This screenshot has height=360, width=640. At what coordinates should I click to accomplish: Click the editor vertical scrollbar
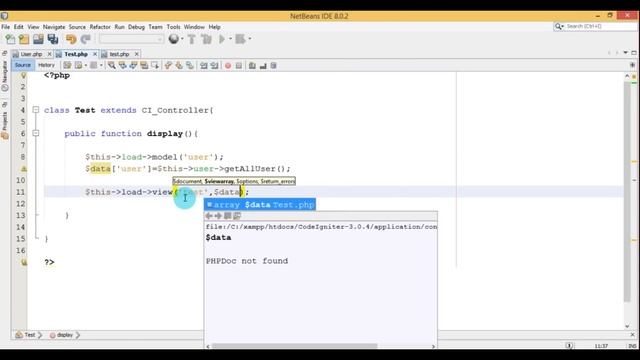[627, 192]
